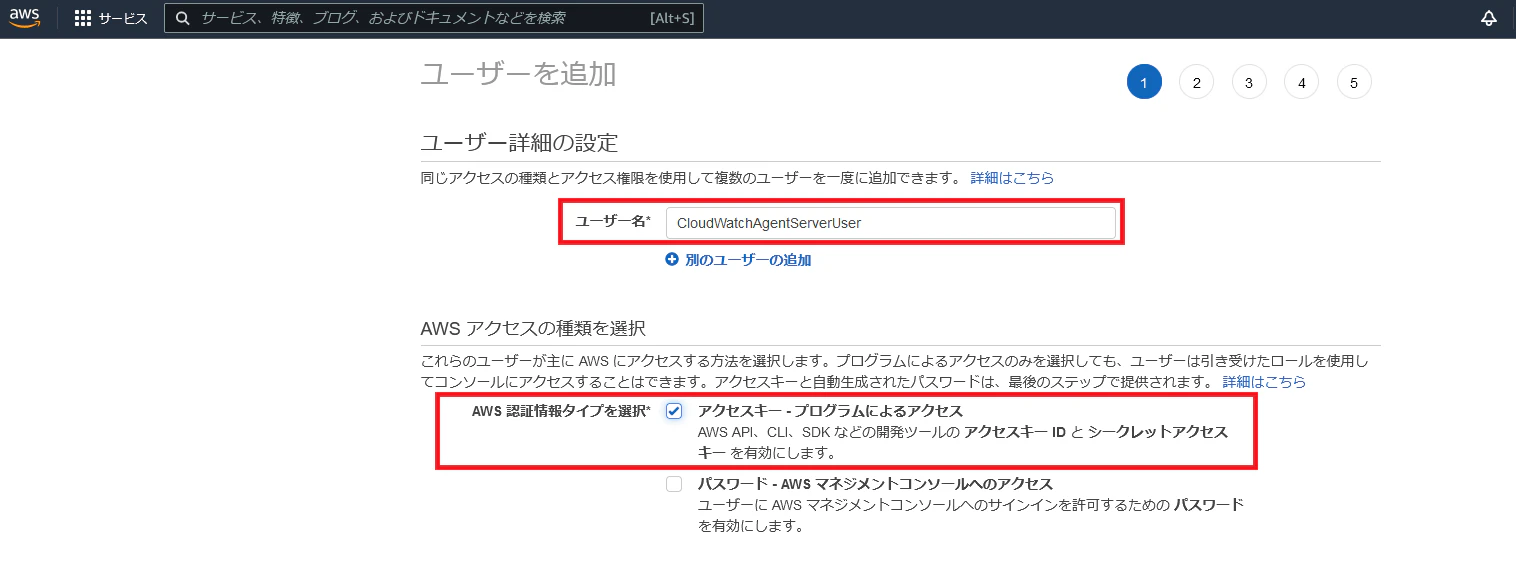Go to wizard step 2

click(x=1196, y=83)
